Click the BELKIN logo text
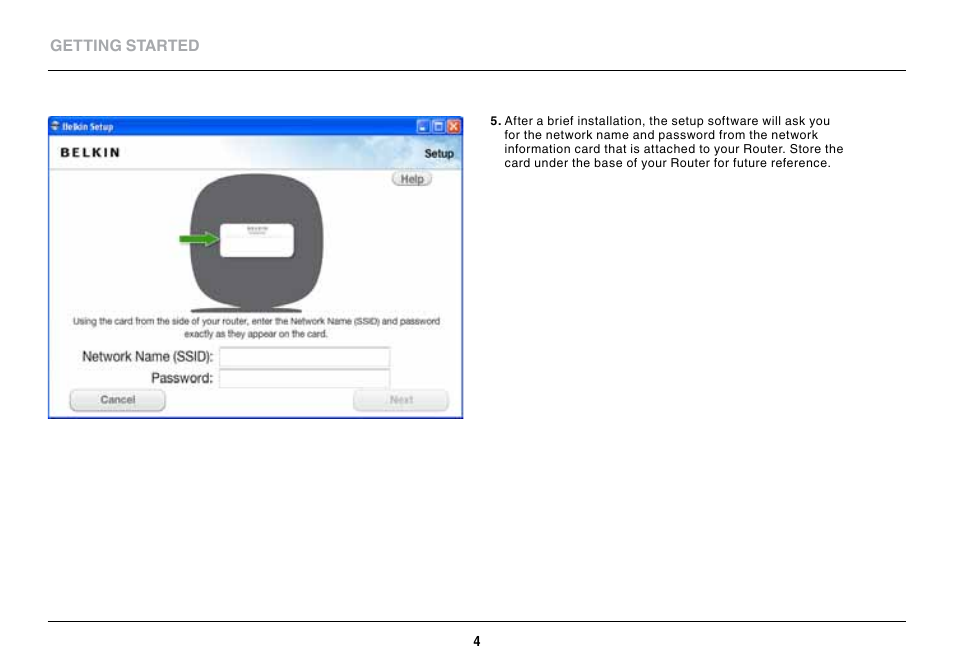Screen dimensions: 954x669 [x=90, y=153]
